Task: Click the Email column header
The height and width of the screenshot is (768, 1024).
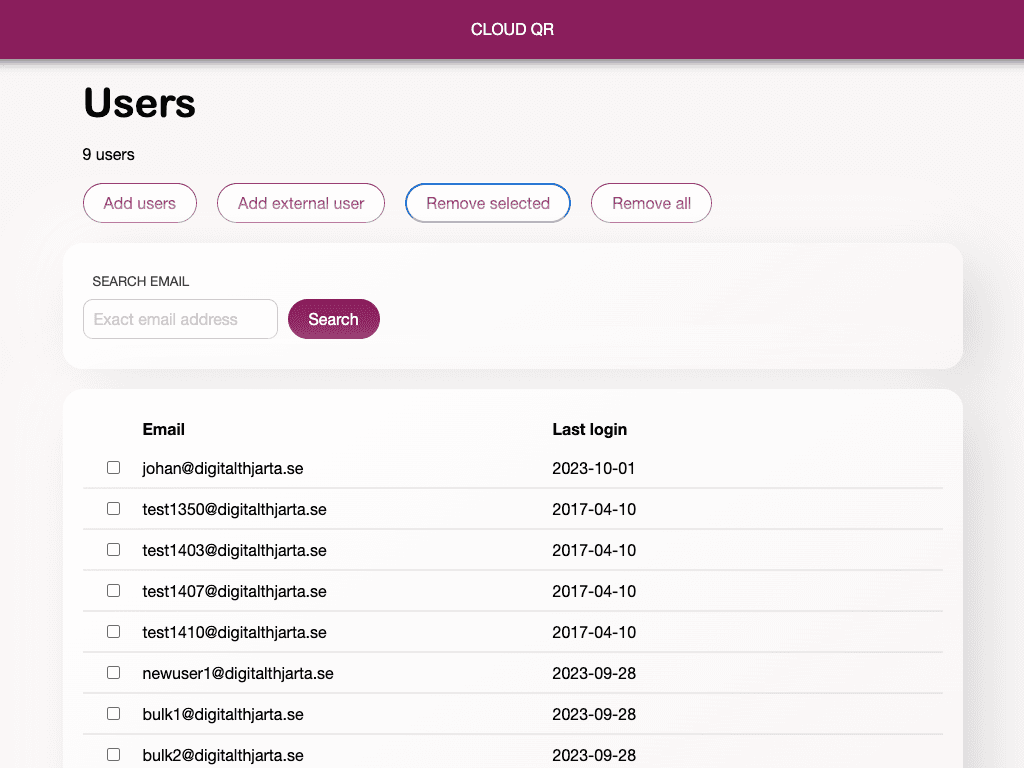Action: tap(163, 429)
